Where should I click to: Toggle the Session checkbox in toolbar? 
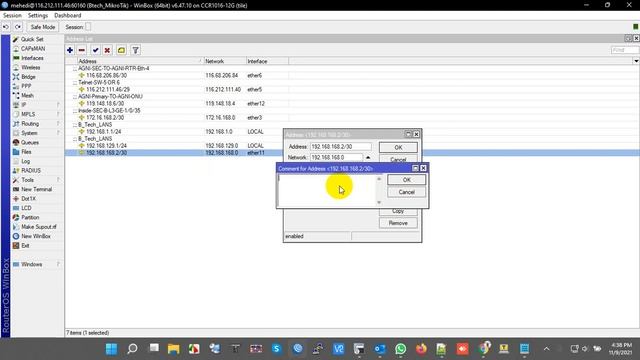pyautogui.click(x=88, y=27)
